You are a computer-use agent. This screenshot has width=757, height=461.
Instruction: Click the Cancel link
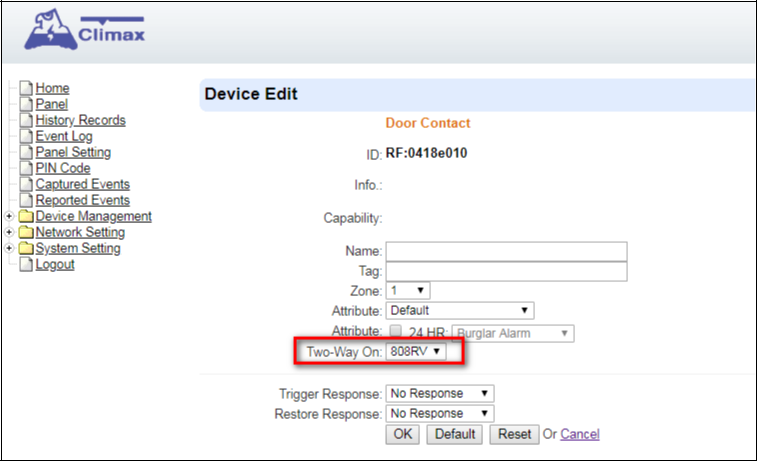pos(579,434)
